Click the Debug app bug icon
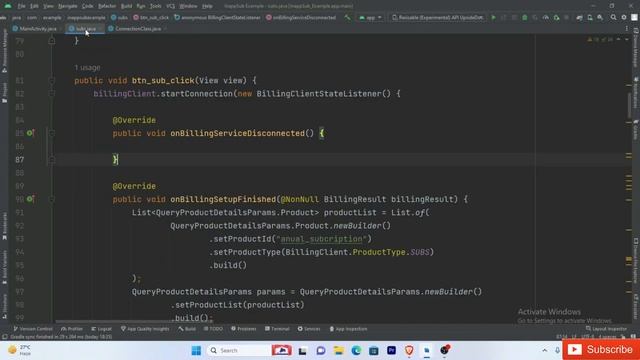 point(525,18)
